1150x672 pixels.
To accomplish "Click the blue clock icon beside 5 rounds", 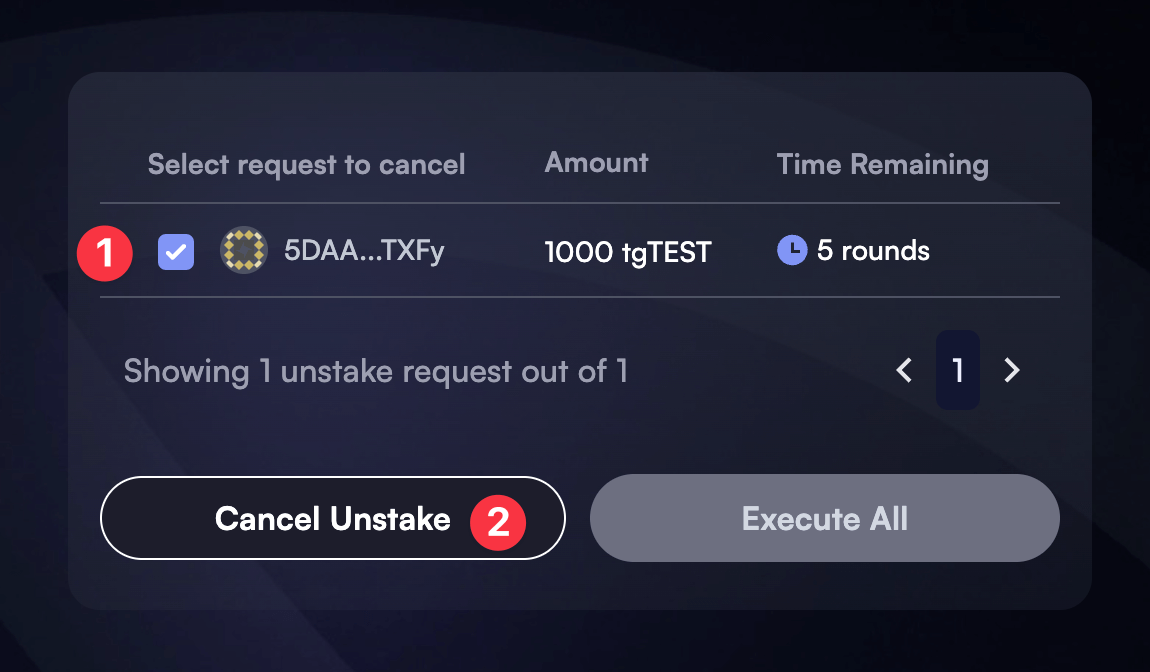I will pyautogui.click(x=791, y=250).
